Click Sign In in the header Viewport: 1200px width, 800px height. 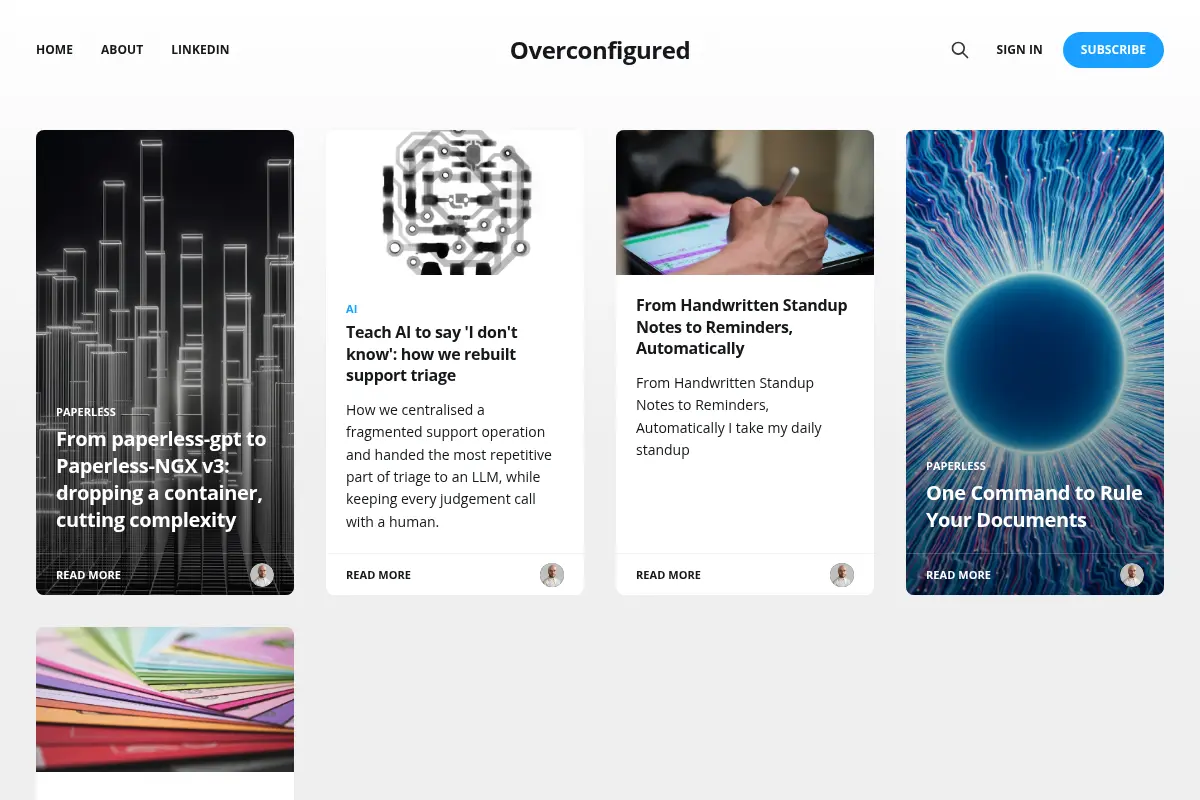1019,50
